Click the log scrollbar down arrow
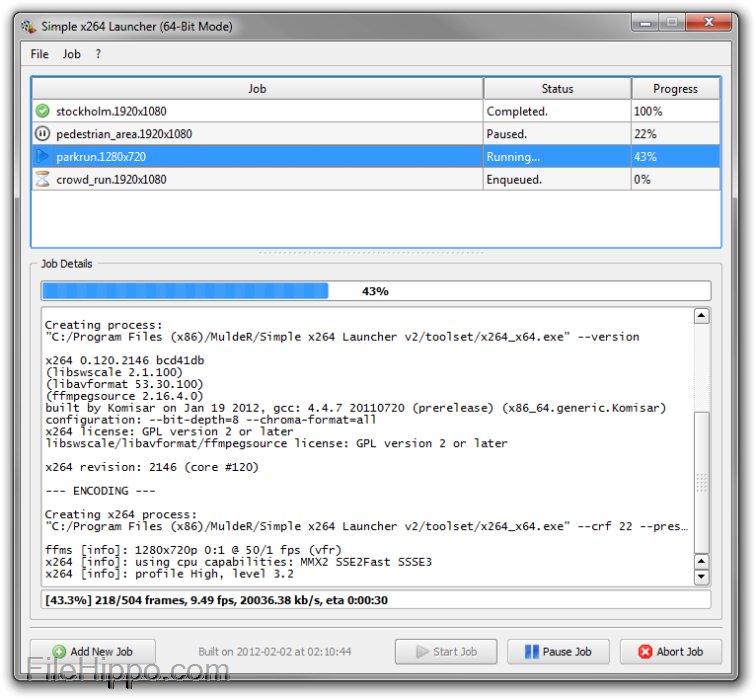The width and height of the screenshot is (756, 700). 701,577
